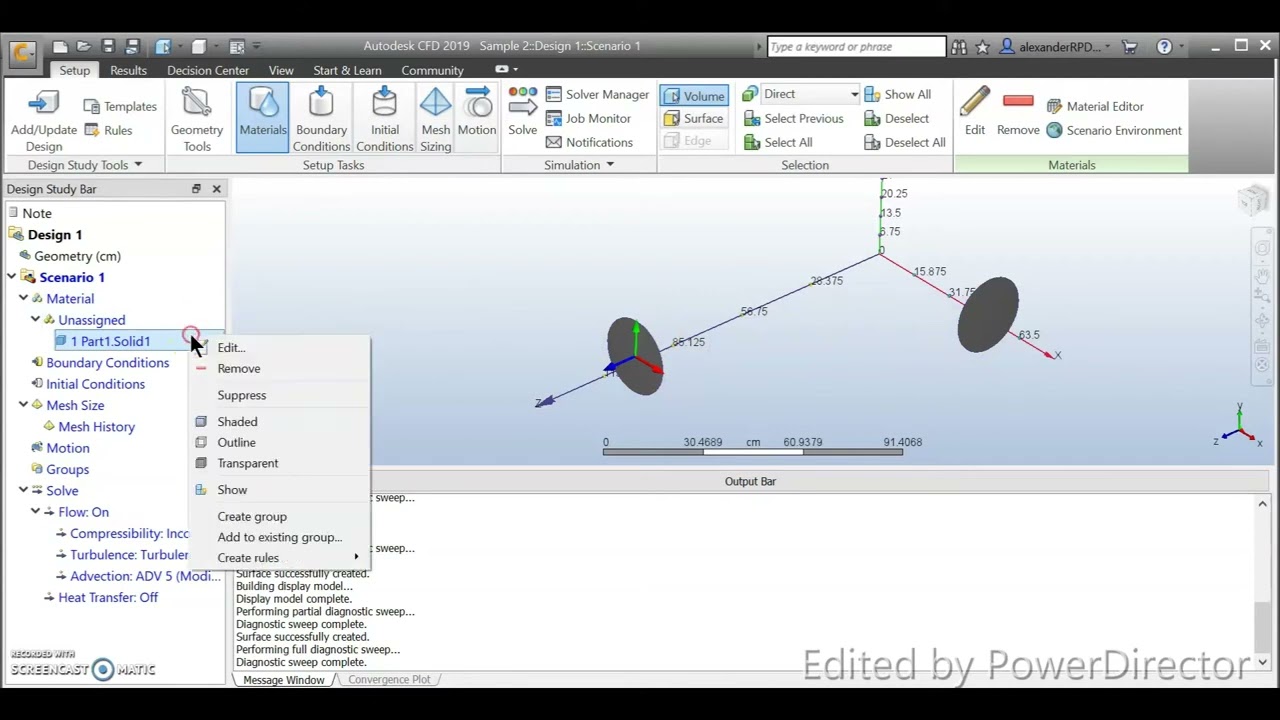Viewport: 1280px width, 720px height.
Task: Click the shopping cart icon
Action: point(1130,46)
